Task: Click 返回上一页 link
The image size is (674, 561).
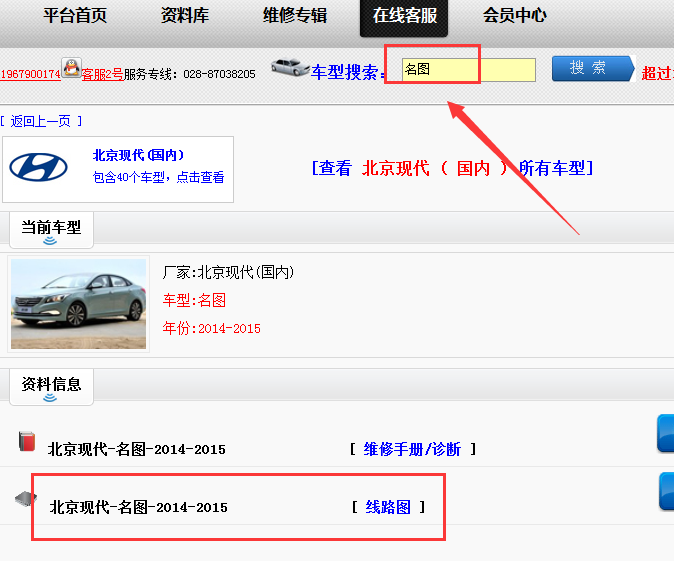Action: coord(41,122)
